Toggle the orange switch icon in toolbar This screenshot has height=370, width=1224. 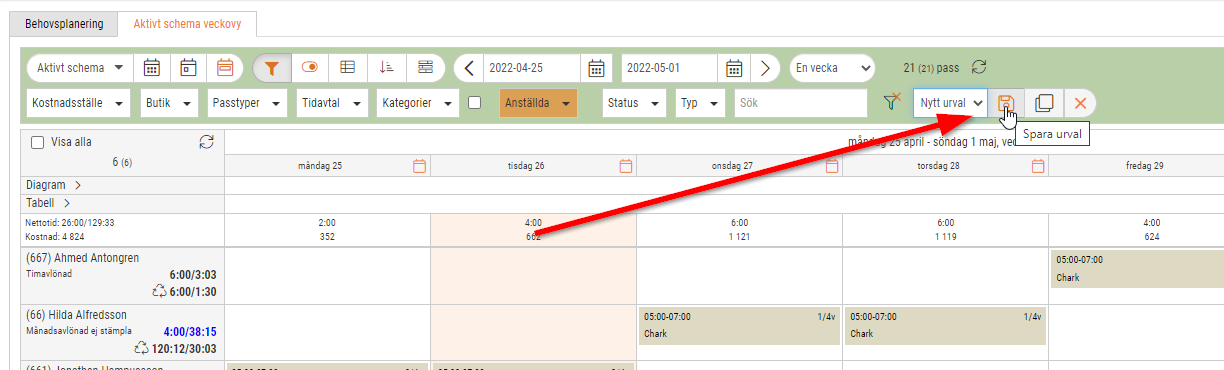coord(310,68)
